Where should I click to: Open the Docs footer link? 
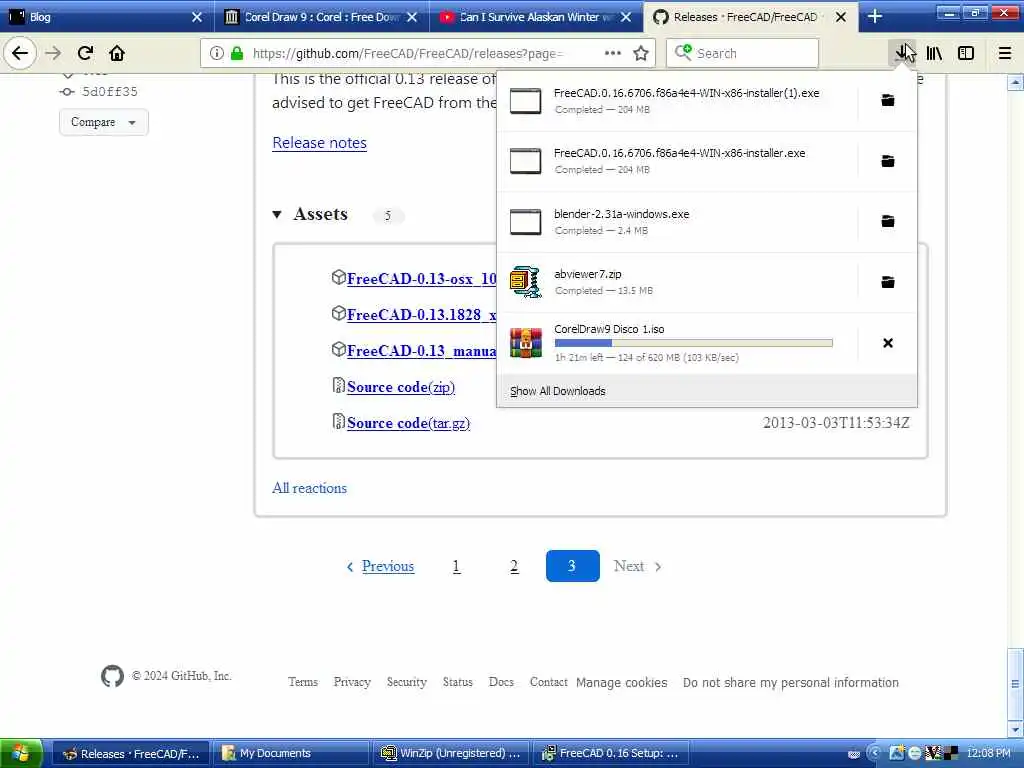coord(501,682)
